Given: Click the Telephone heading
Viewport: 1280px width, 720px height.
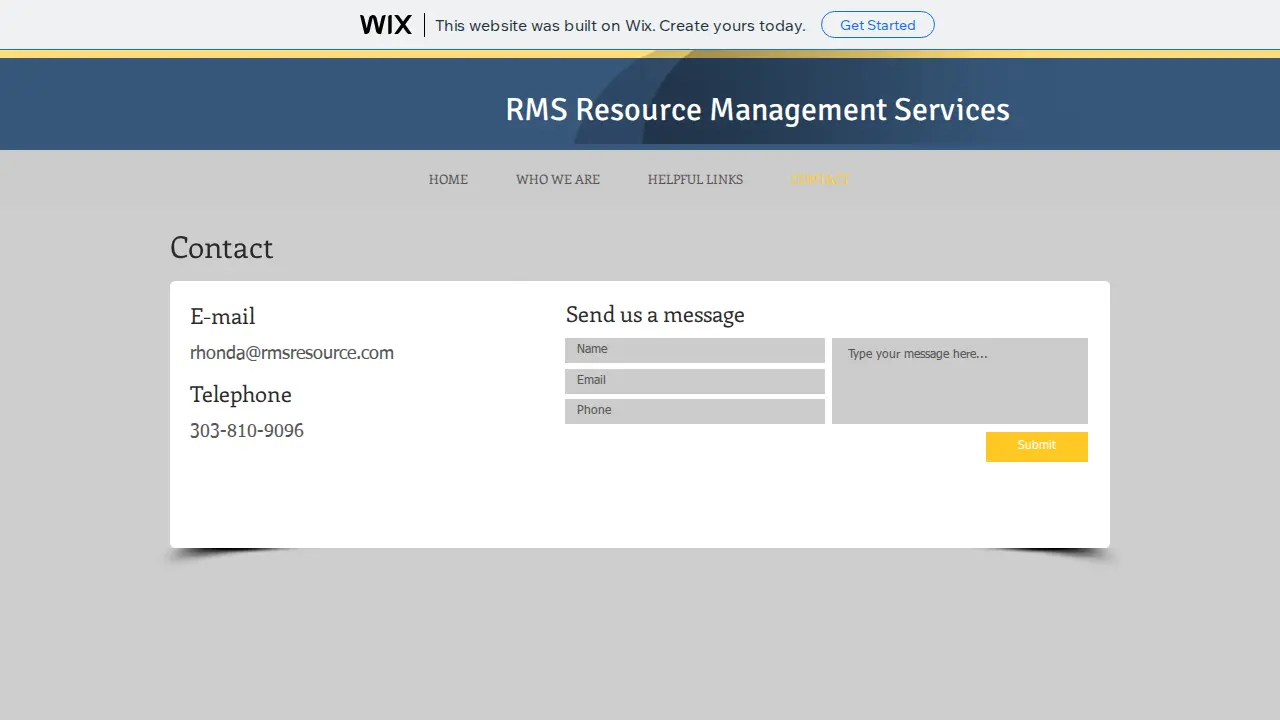Looking at the screenshot, I should 241,394.
